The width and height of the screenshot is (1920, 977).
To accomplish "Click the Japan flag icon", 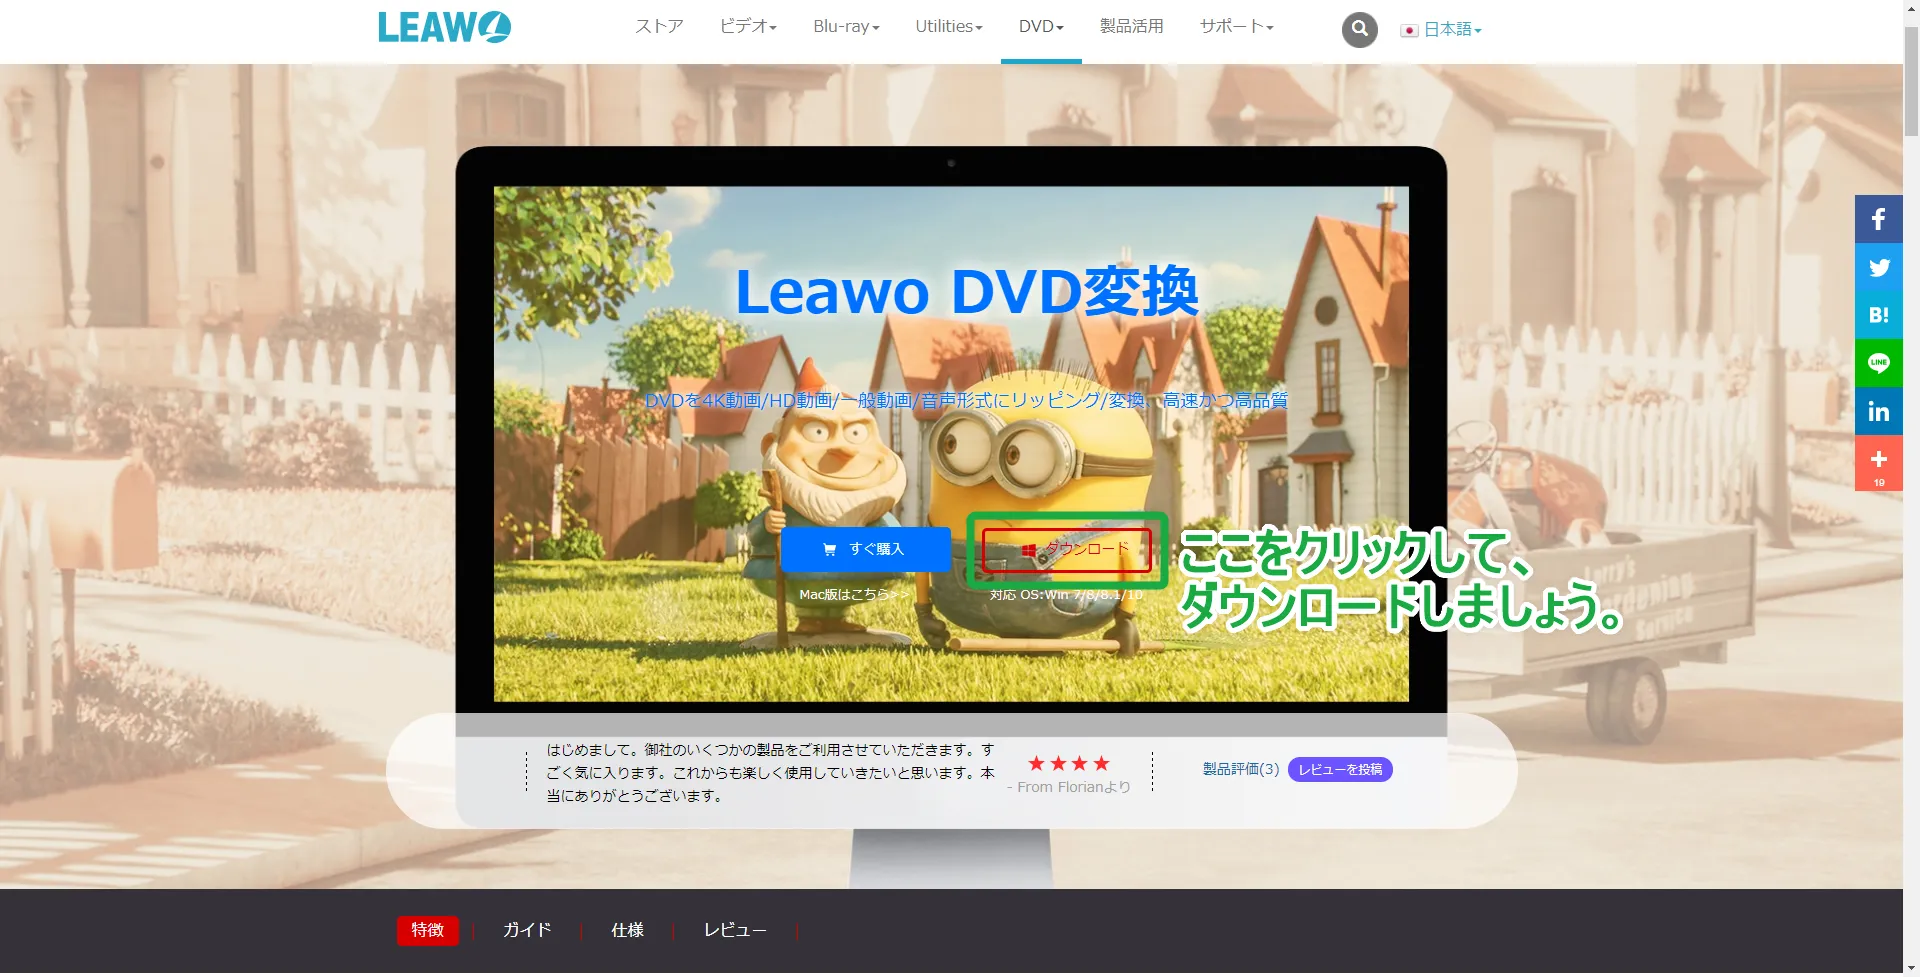I will tap(1409, 30).
